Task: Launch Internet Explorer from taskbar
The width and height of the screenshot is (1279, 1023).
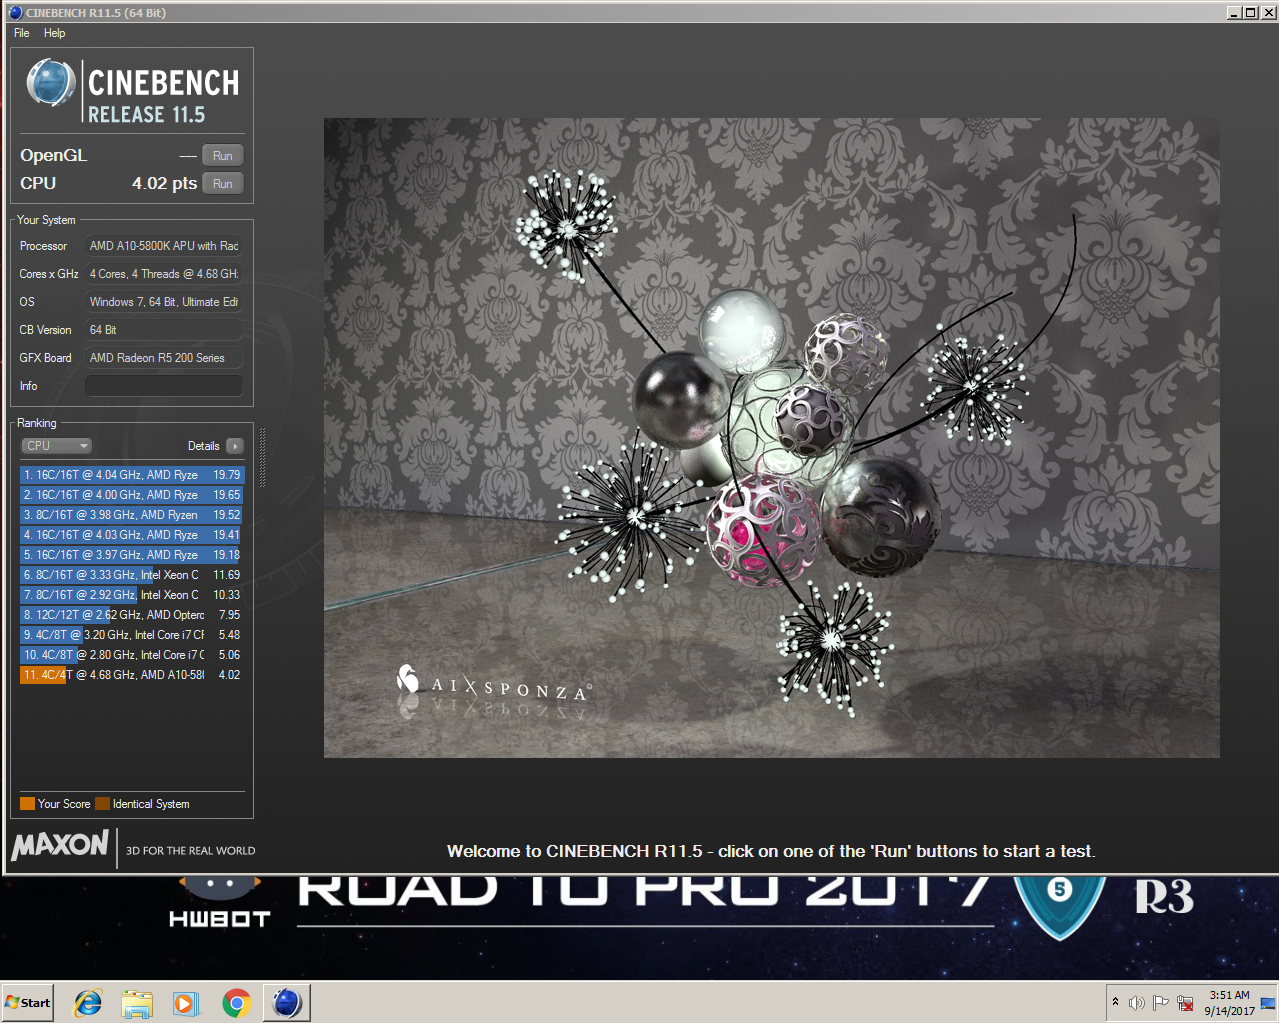Action: (x=88, y=1003)
